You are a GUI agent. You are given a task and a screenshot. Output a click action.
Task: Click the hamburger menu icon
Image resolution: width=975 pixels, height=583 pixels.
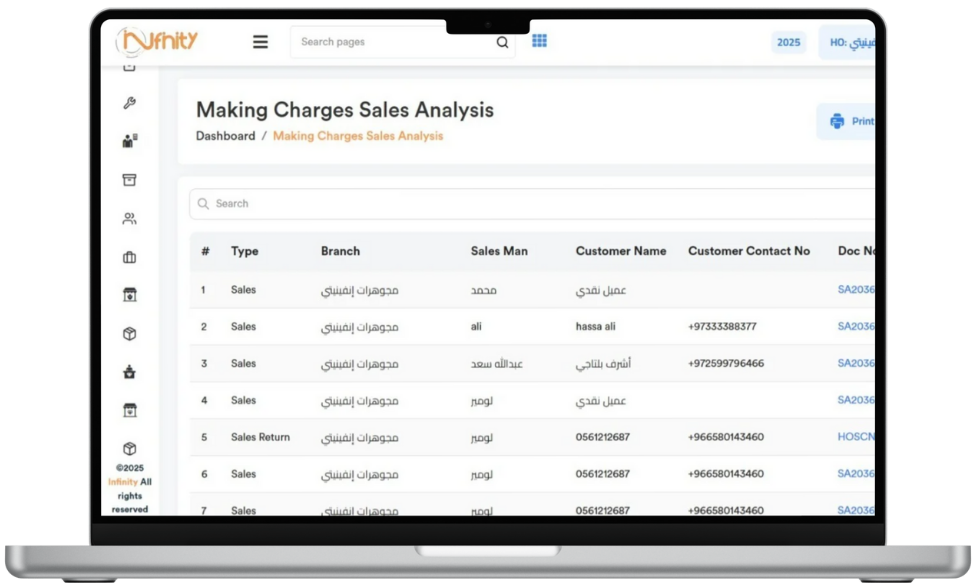(260, 42)
